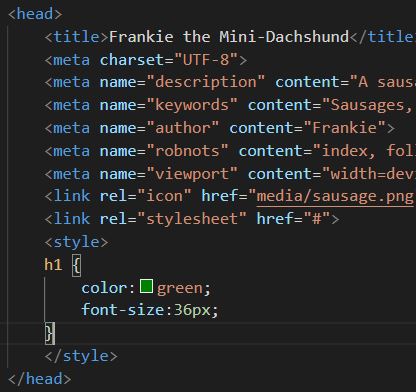
Task: Click the opening style tag
Action: coord(76,242)
